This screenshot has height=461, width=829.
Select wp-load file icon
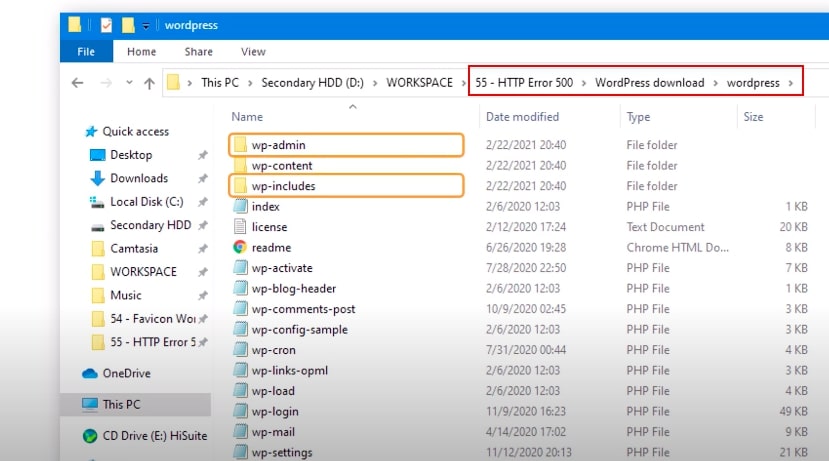coord(240,391)
